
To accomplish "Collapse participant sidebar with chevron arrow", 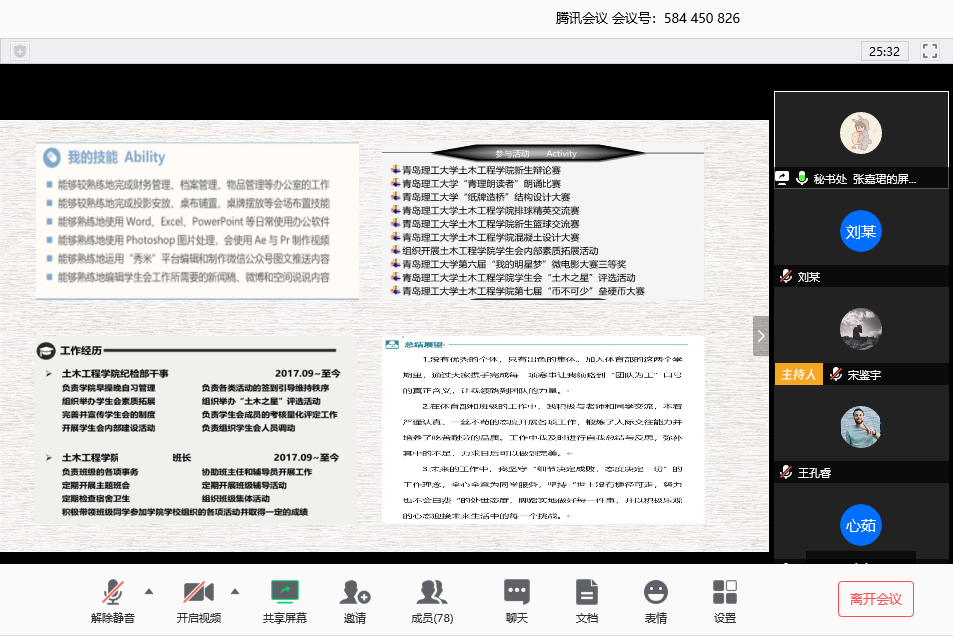I will [x=761, y=336].
